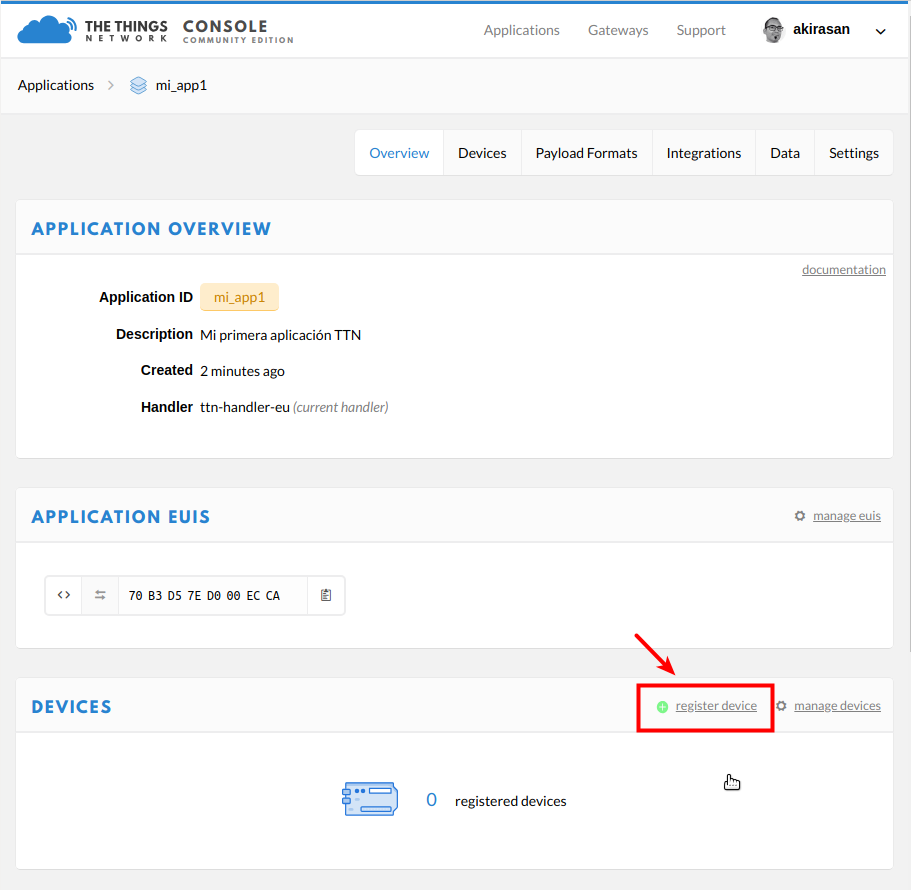Viewport: 911px width, 890px height.
Task: Click manage devices link
Action: pyautogui.click(x=837, y=706)
